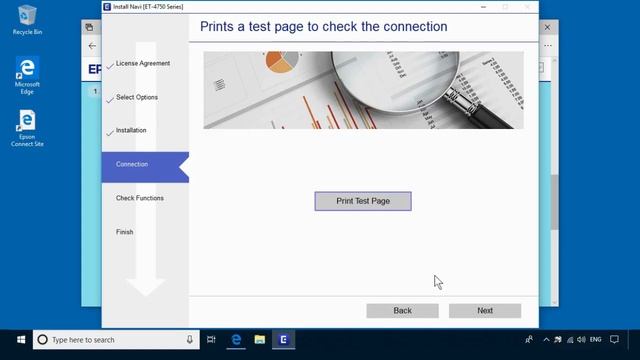Click the background window scrollbar
Image resolution: width=640 pixels, height=360 pixels.
(554, 202)
